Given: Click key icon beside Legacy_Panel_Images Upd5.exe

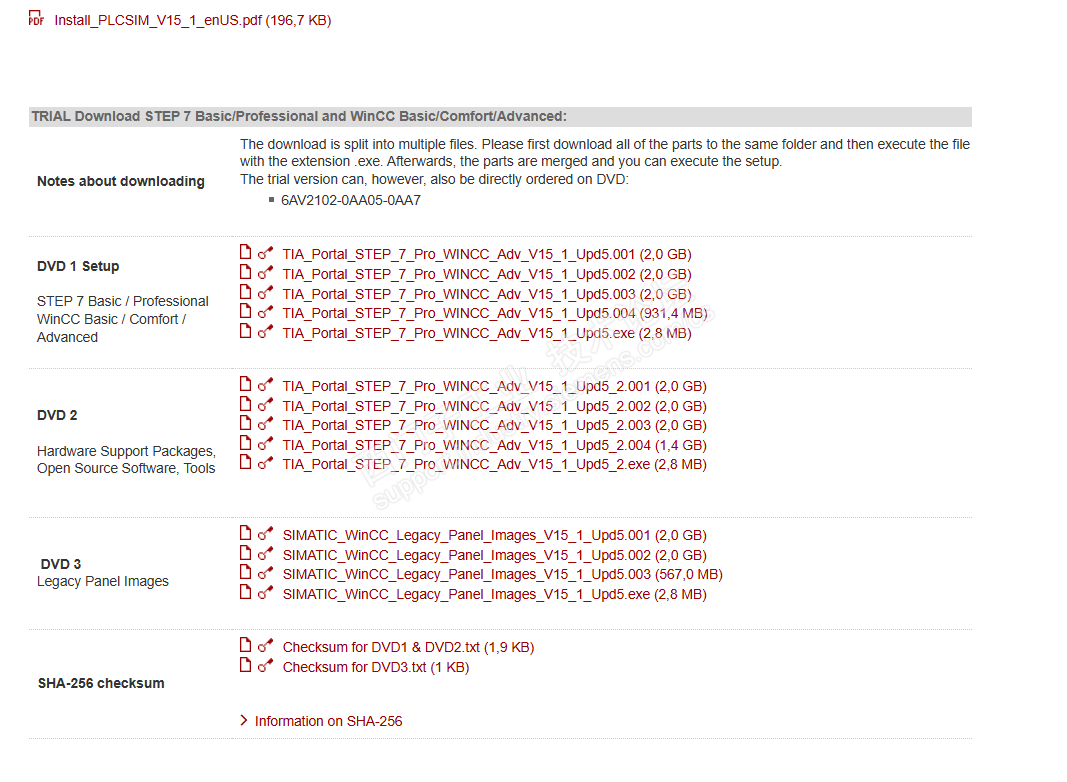Looking at the screenshot, I should pyautogui.click(x=265, y=594).
